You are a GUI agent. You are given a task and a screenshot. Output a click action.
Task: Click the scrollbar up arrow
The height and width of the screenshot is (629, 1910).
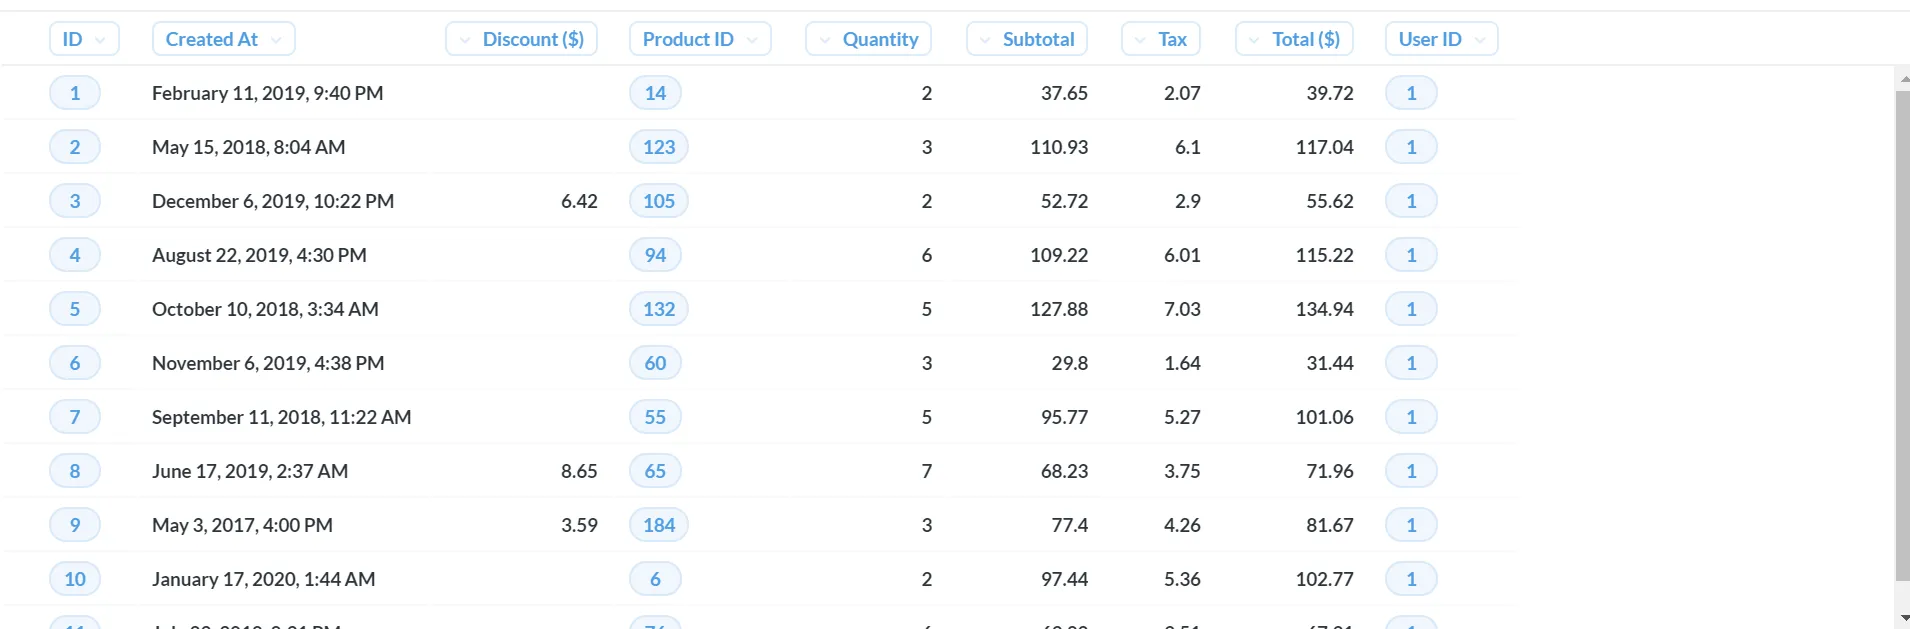tap(1903, 79)
